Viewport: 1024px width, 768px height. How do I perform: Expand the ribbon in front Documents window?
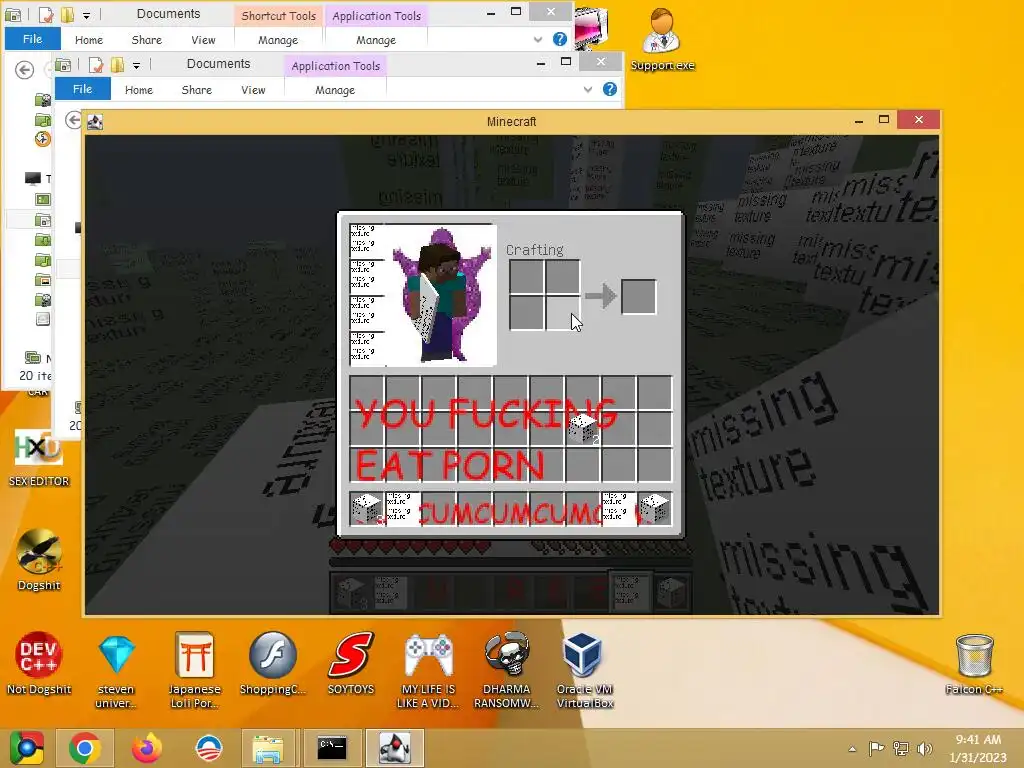(x=588, y=89)
